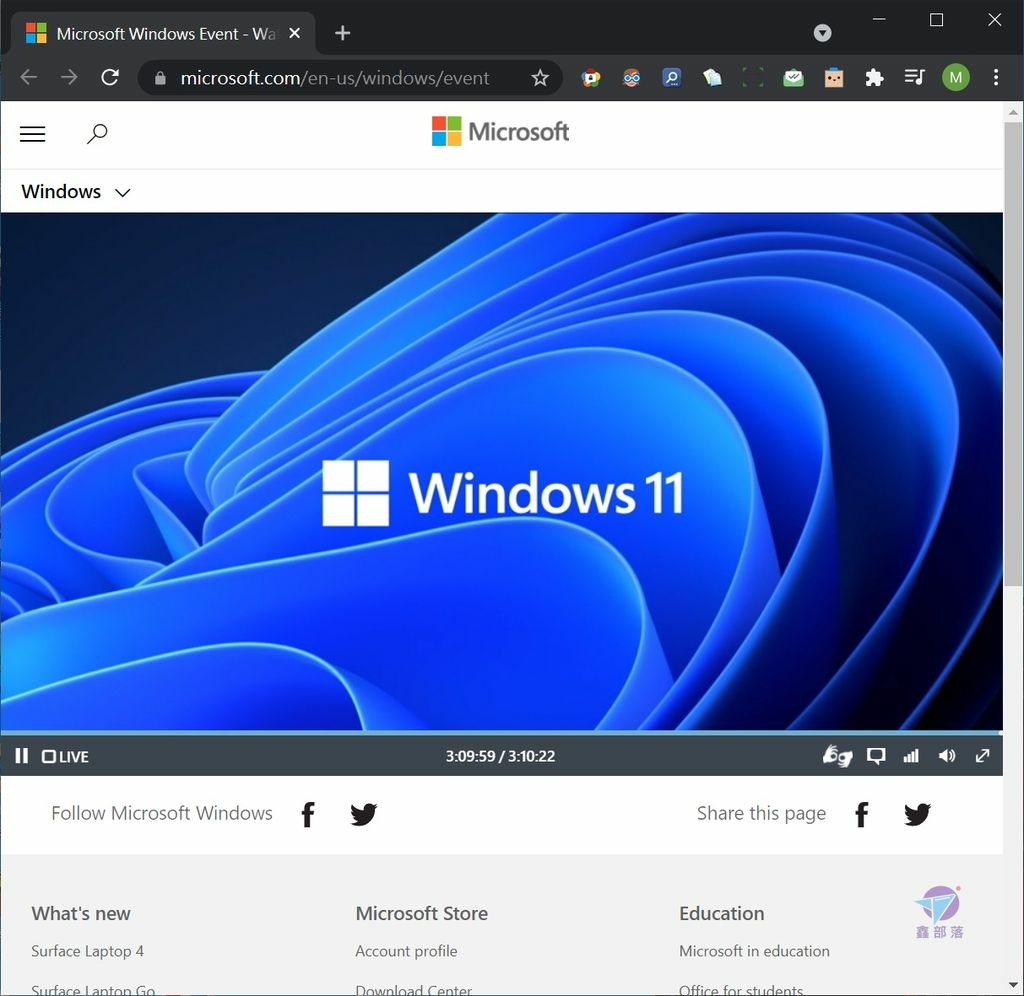Jump to LIVE in the video player
This screenshot has height=996, width=1024.
pos(65,756)
